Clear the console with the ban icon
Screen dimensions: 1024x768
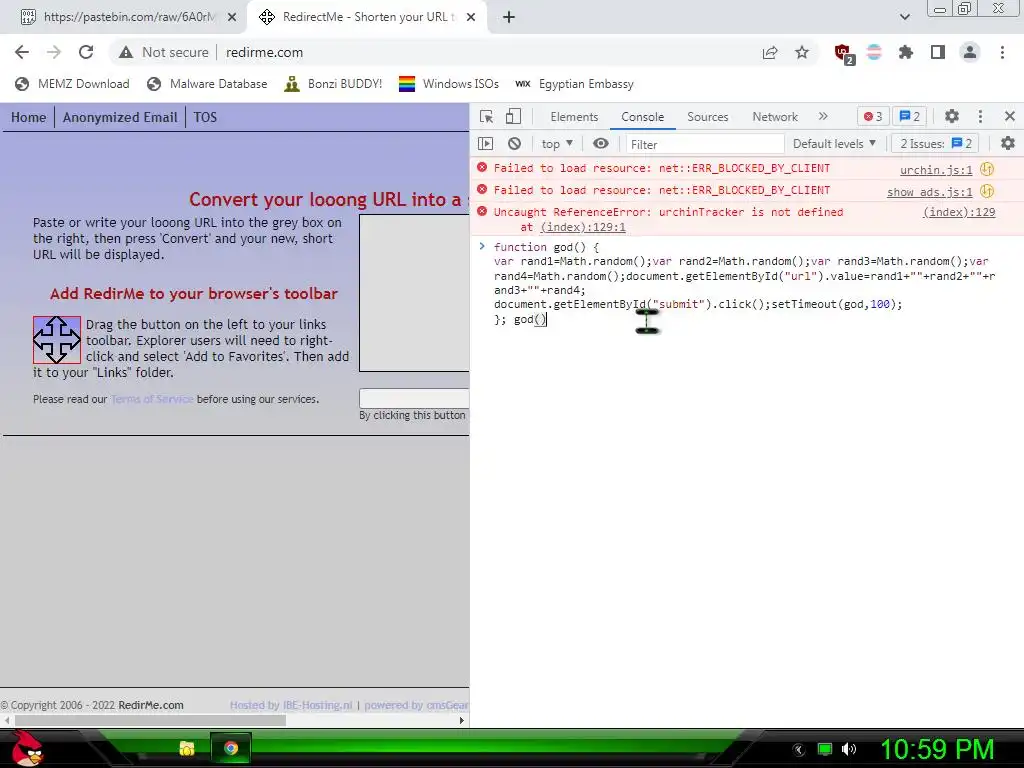coord(515,144)
